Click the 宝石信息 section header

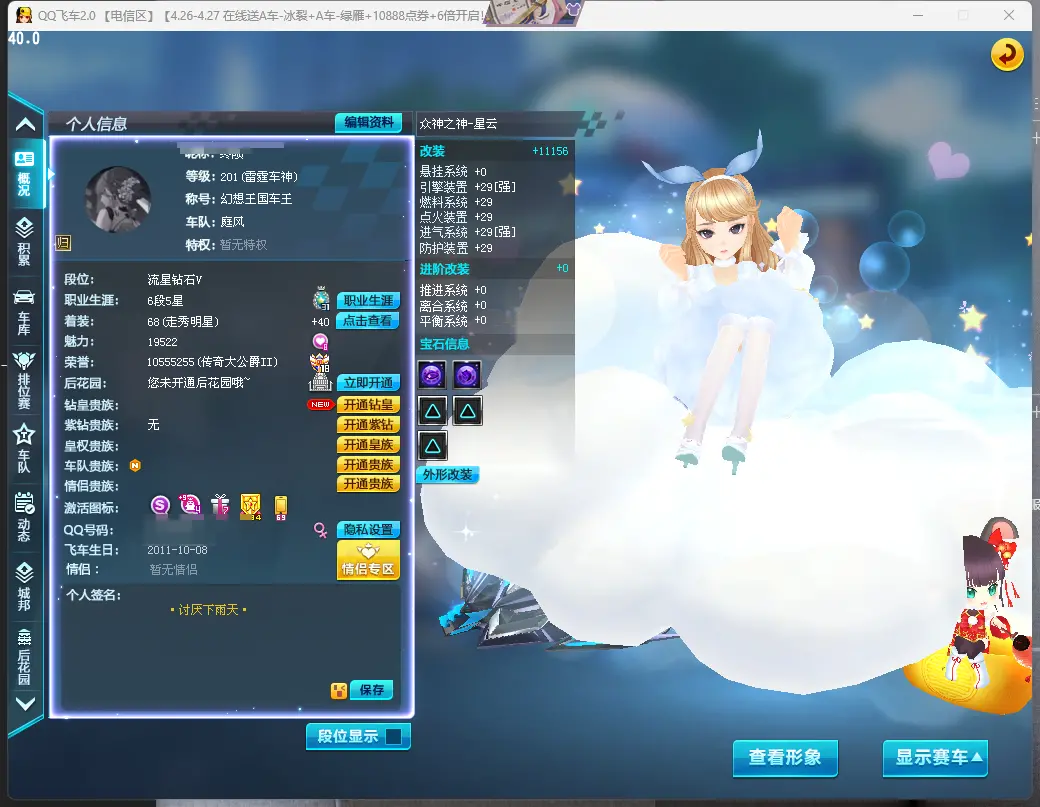[444, 343]
